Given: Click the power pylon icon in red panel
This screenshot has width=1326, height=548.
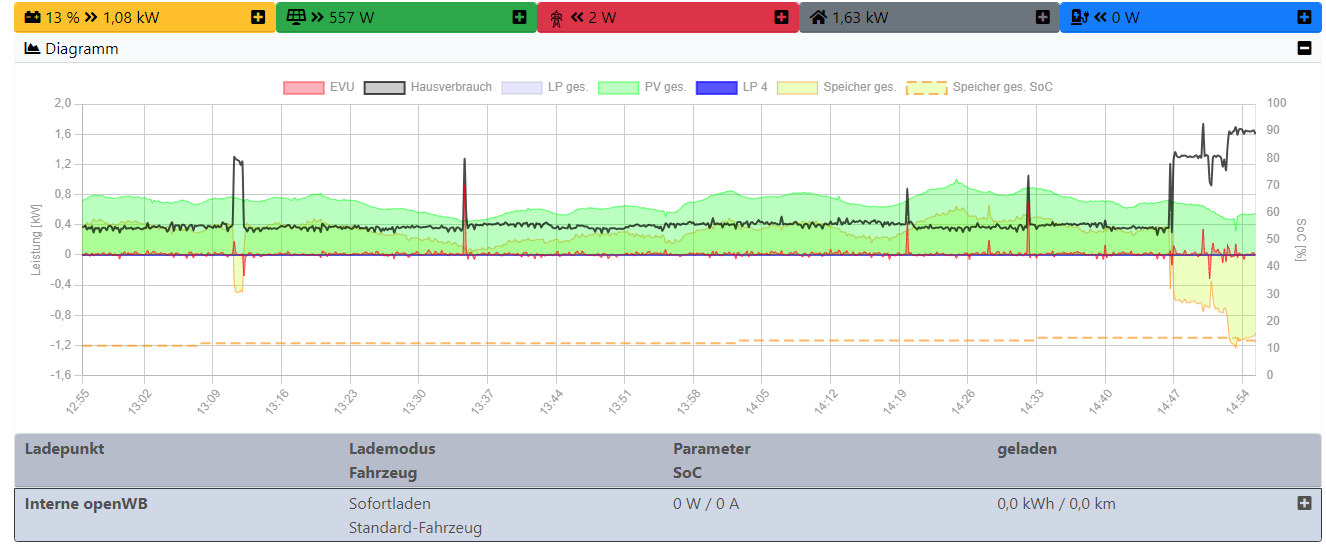Looking at the screenshot, I should pyautogui.click(x=557, y=18).
